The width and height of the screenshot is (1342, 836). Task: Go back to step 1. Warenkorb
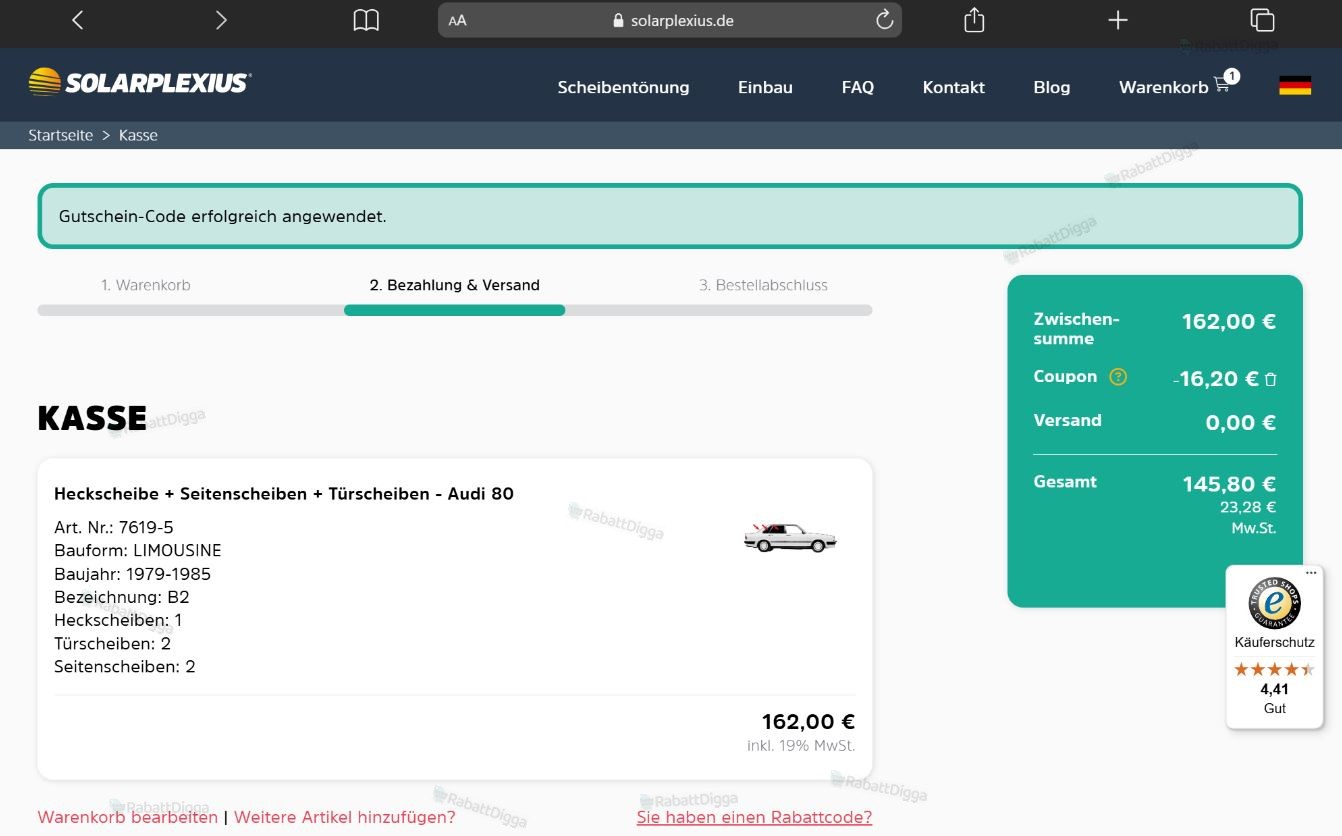point(146,285)
